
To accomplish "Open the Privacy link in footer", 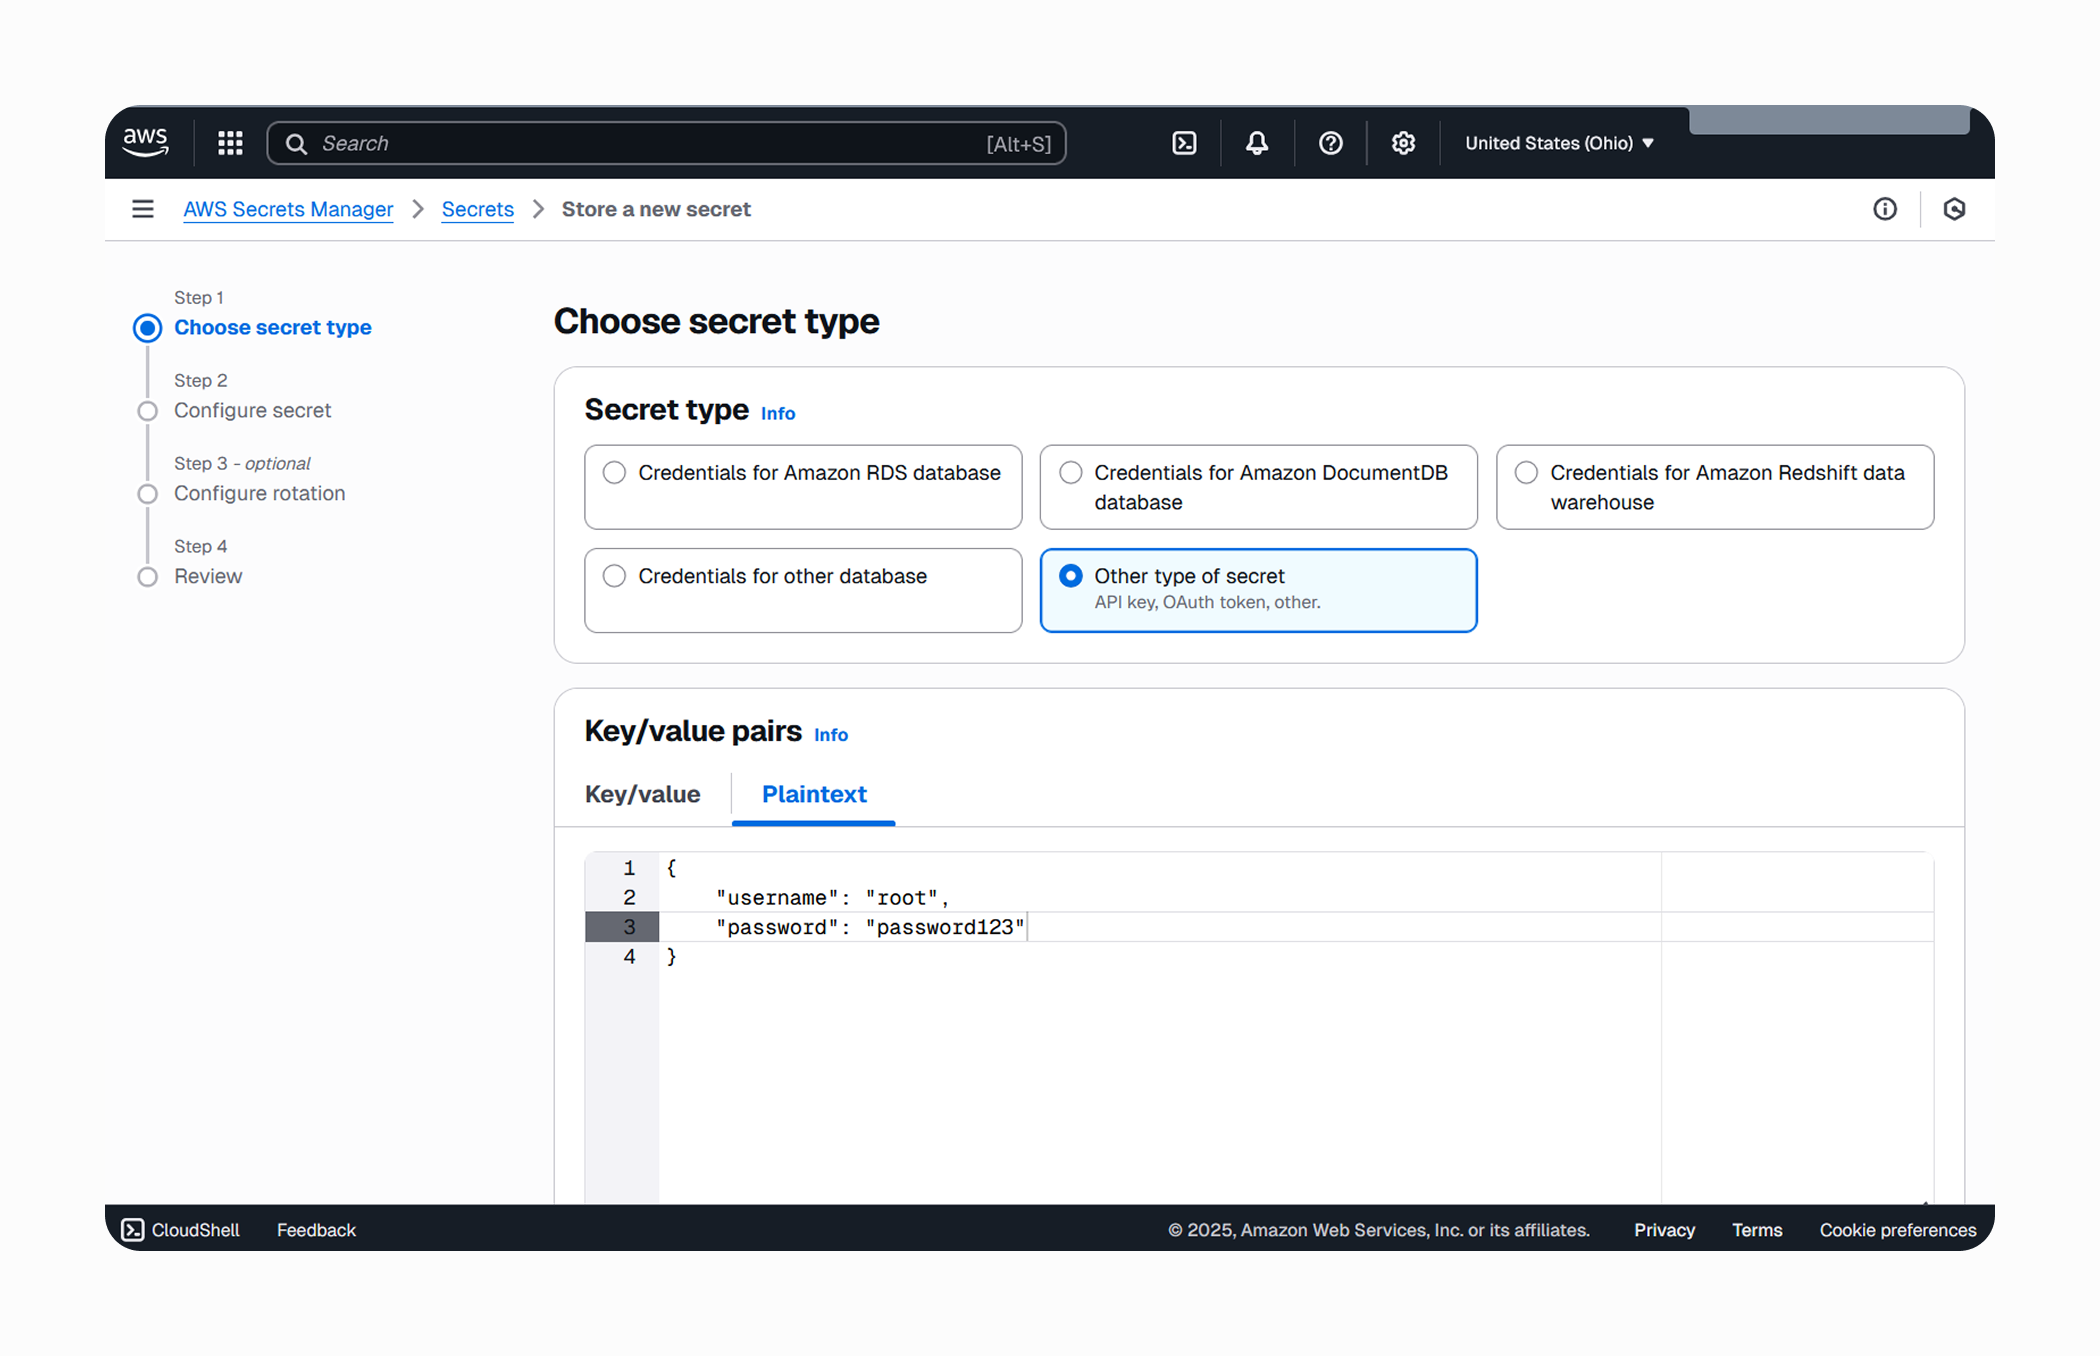I will click(1664, 1230).
